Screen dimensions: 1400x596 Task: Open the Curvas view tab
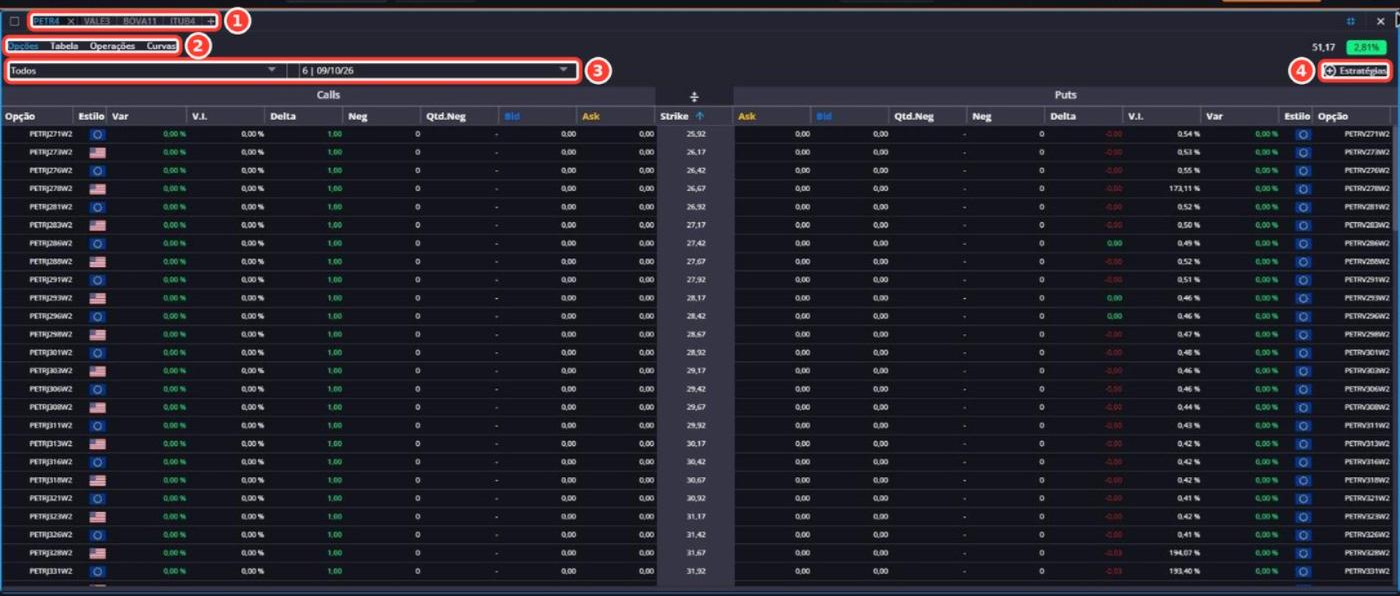pyautogui.click(x=161, y=46)
